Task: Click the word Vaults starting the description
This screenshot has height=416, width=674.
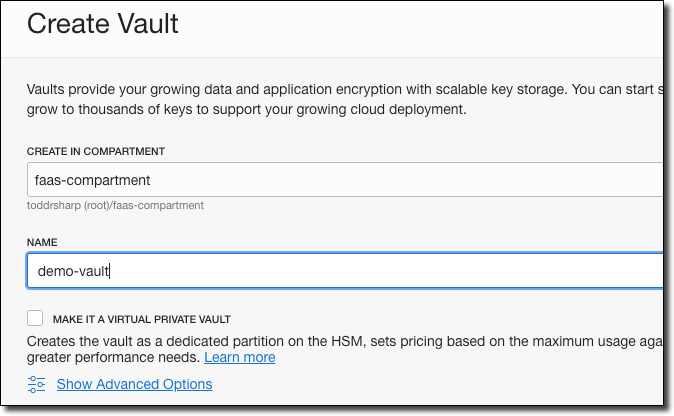Action: [x=48, y=89]
